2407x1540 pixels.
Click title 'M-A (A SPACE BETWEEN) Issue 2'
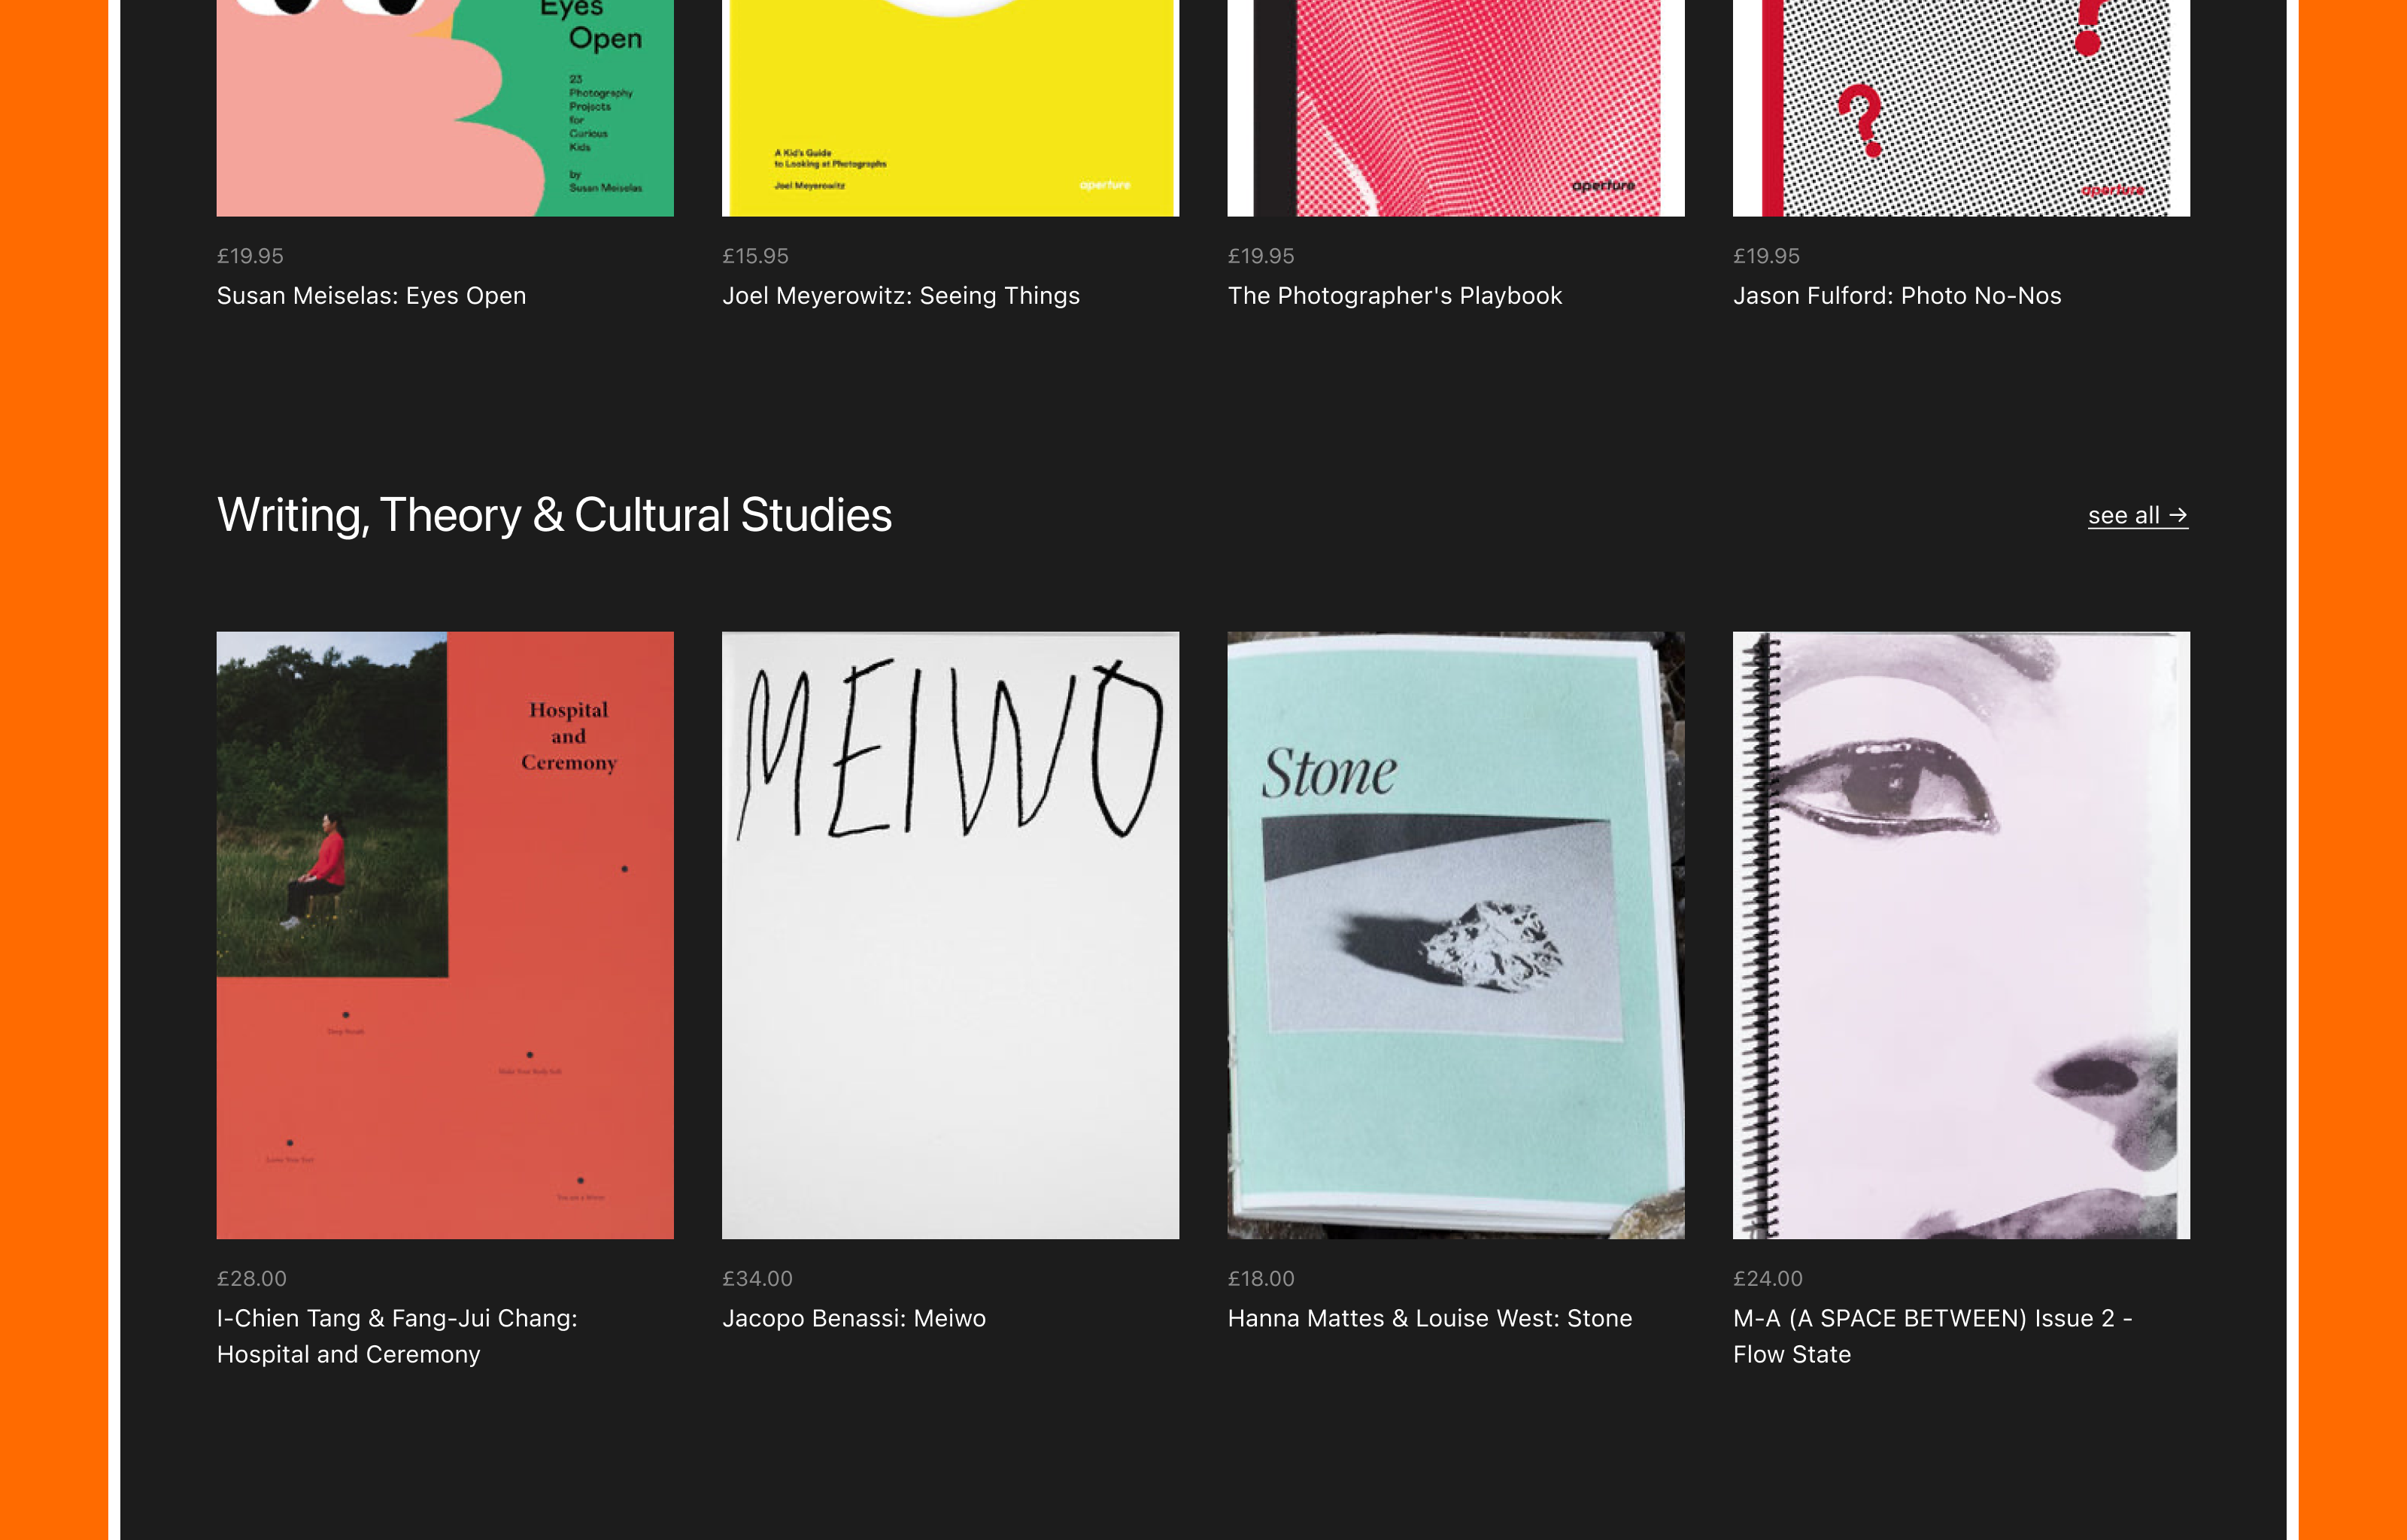[1931, 1336]
